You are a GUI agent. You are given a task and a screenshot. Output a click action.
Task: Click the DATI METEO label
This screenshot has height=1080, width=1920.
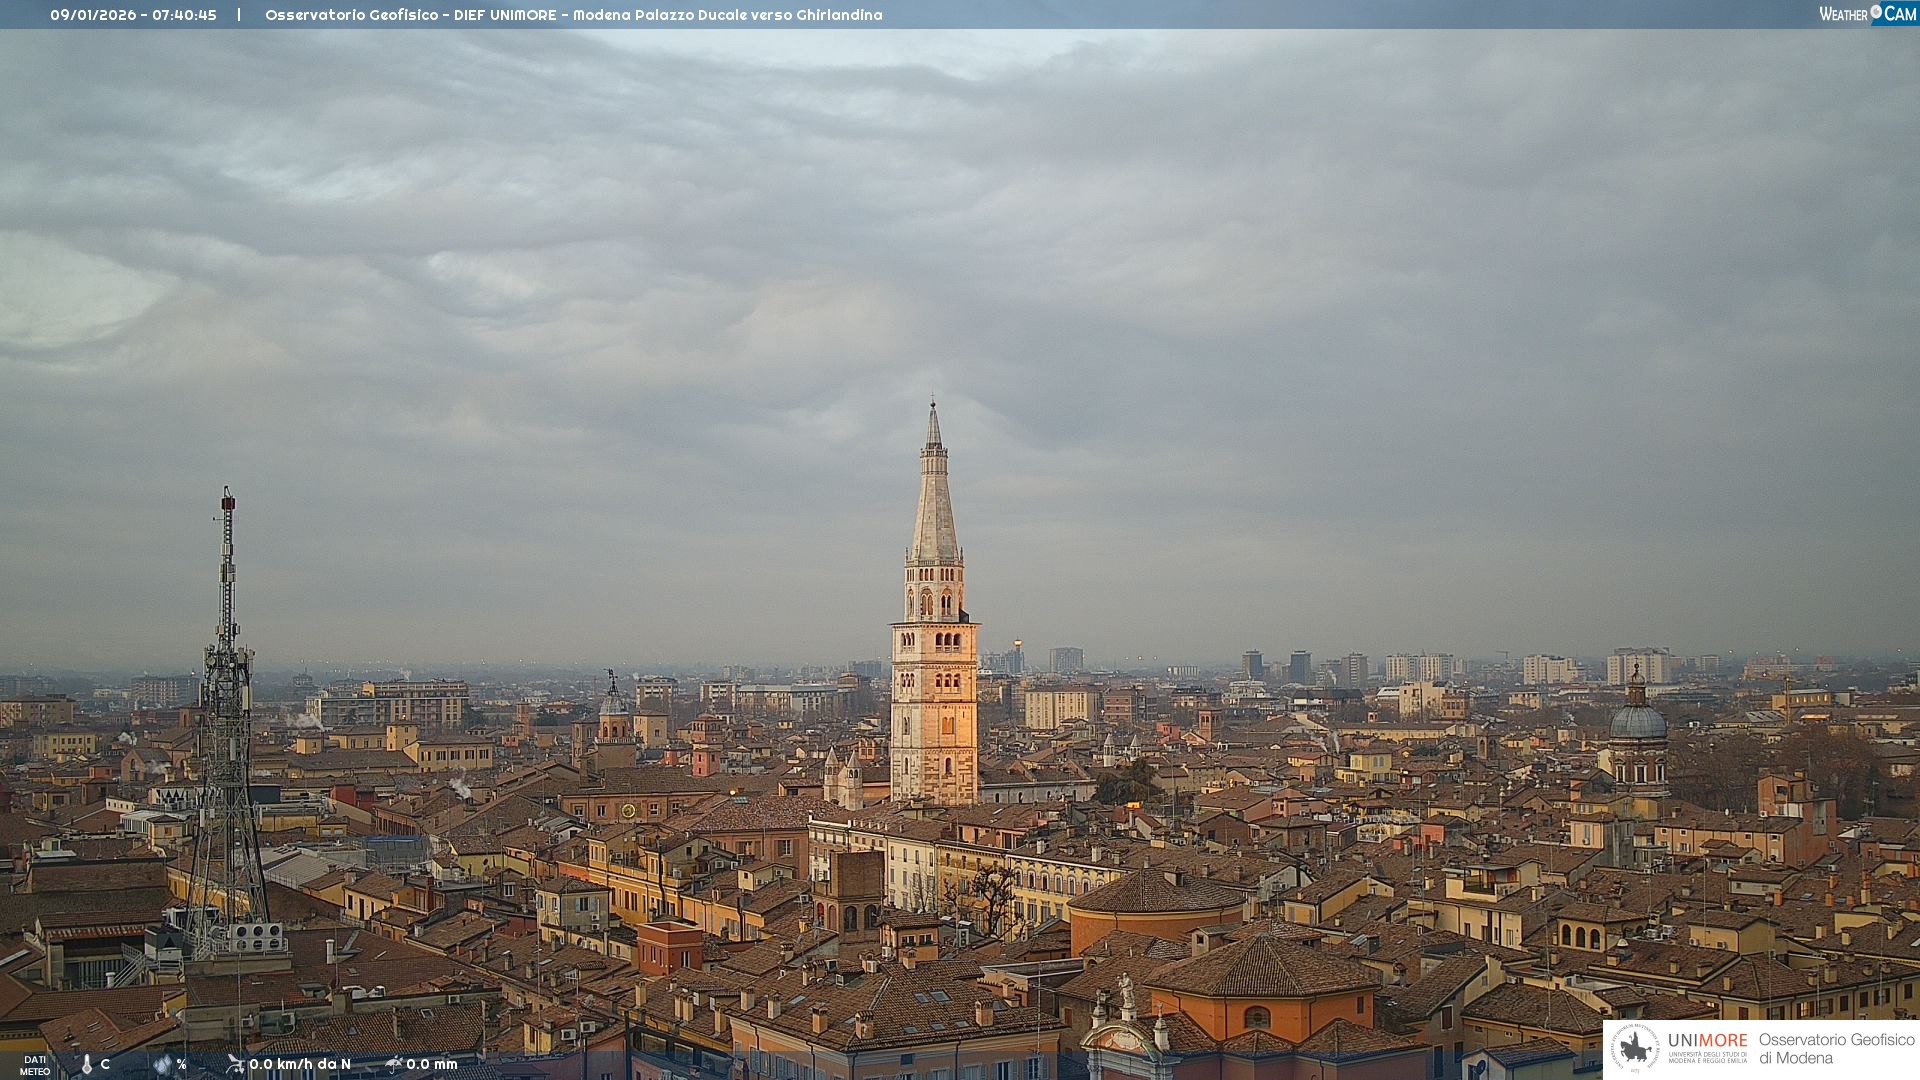(35, 1065)
